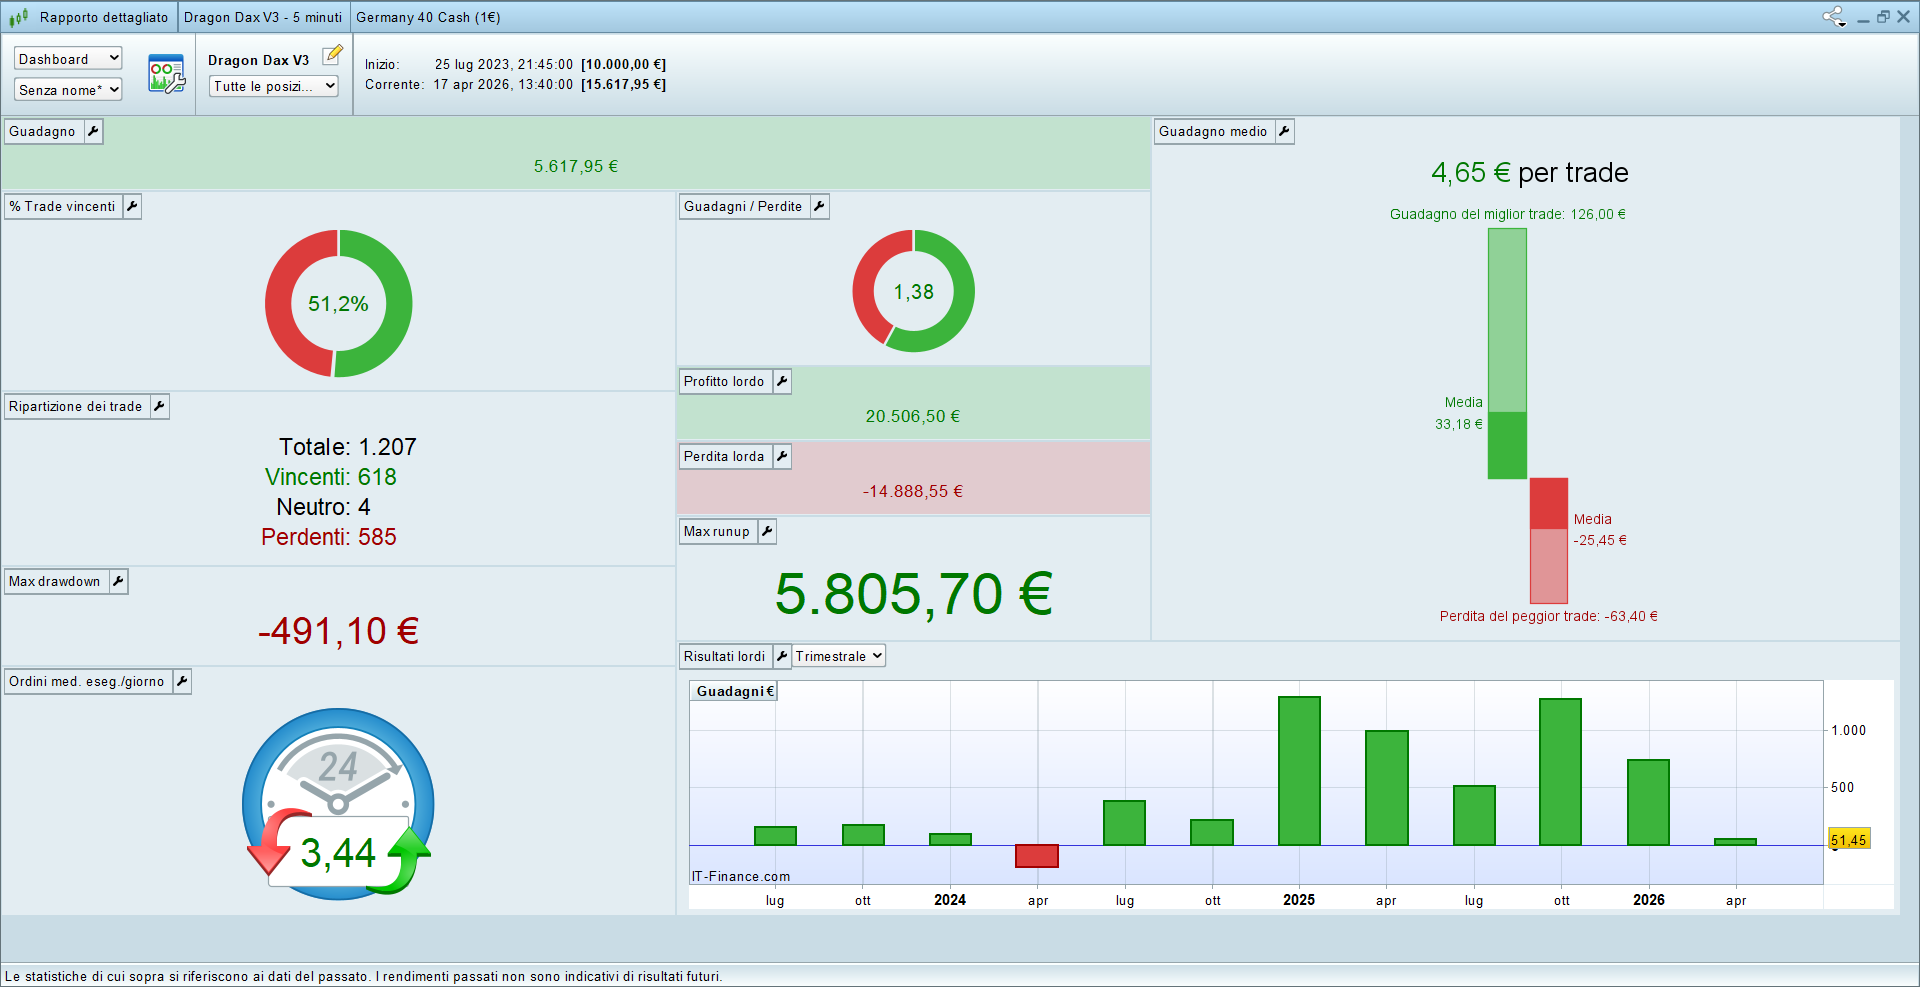Open Max drawdown widget settings wrench
This screenshot has width=1920, height=987.
click(x=118, y=581)
